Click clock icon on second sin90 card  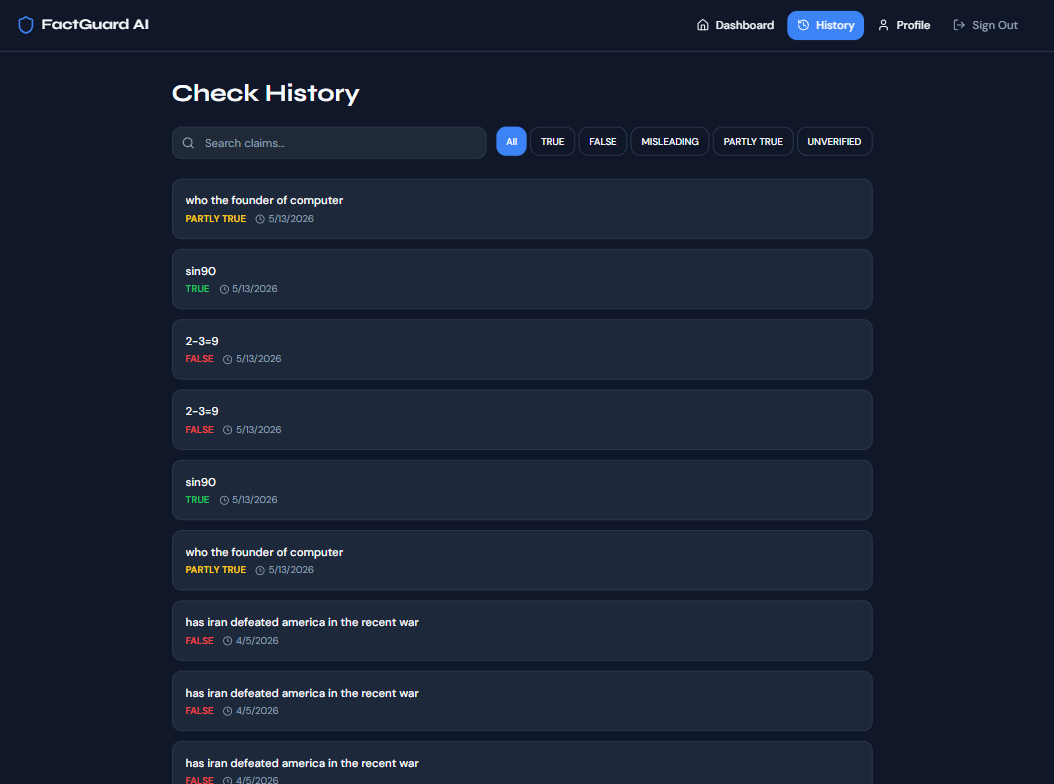225,500
